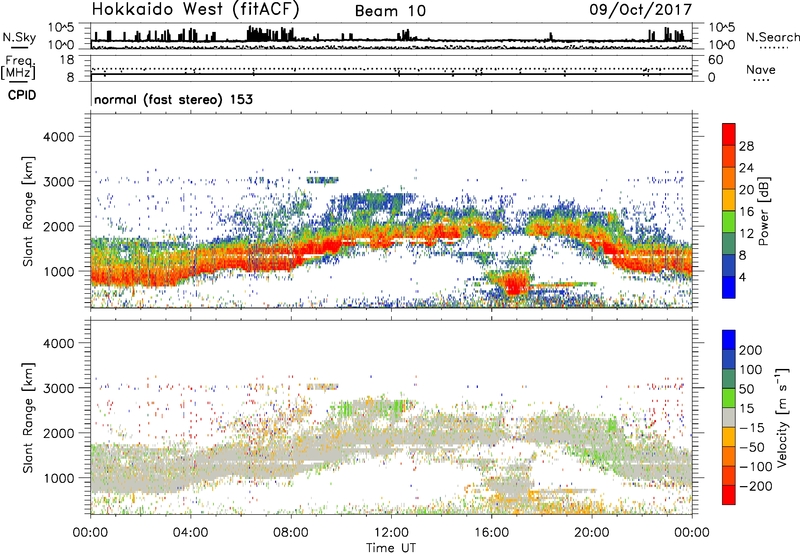800x554 pixels.
Task: Click the date '09/Oct/2017'
Action: pos(640,10)
